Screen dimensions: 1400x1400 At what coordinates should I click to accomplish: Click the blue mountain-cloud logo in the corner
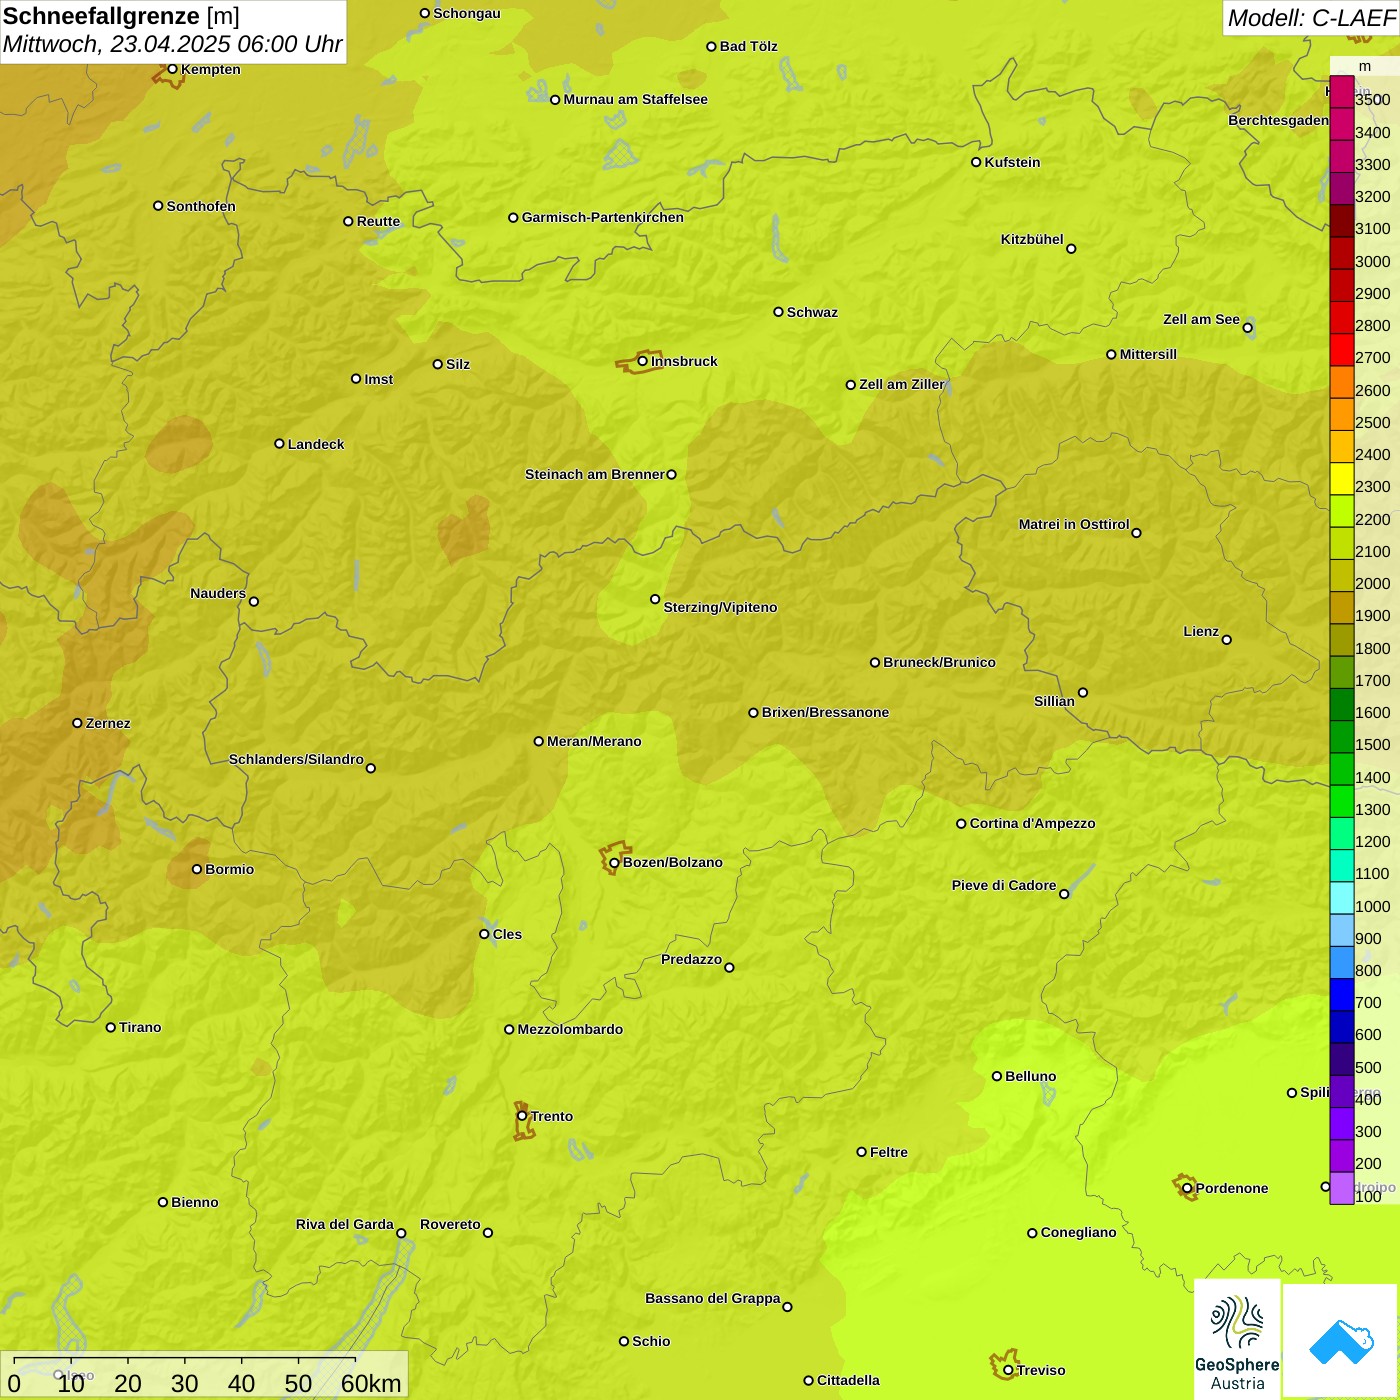[1341, 1341]
